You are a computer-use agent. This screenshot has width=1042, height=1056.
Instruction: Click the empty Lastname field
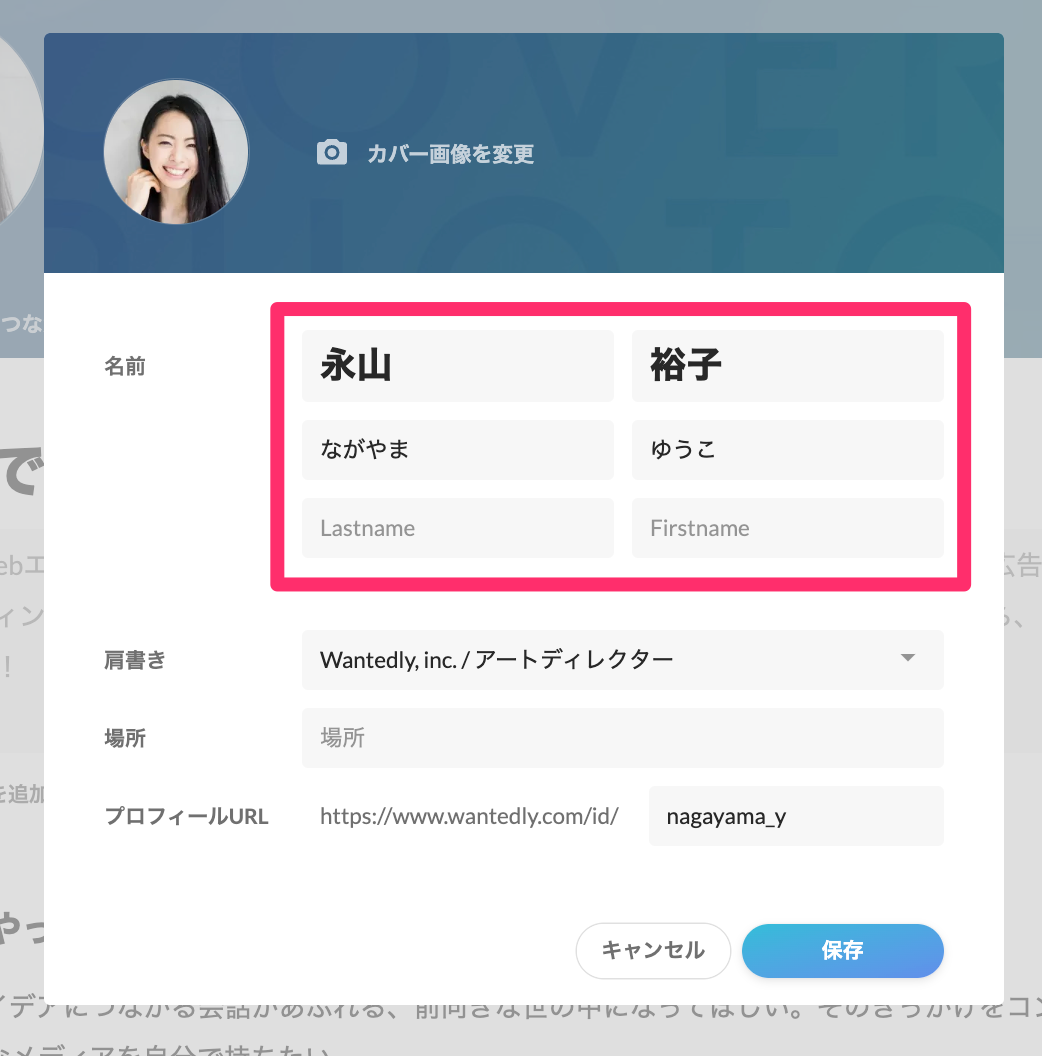457,528
